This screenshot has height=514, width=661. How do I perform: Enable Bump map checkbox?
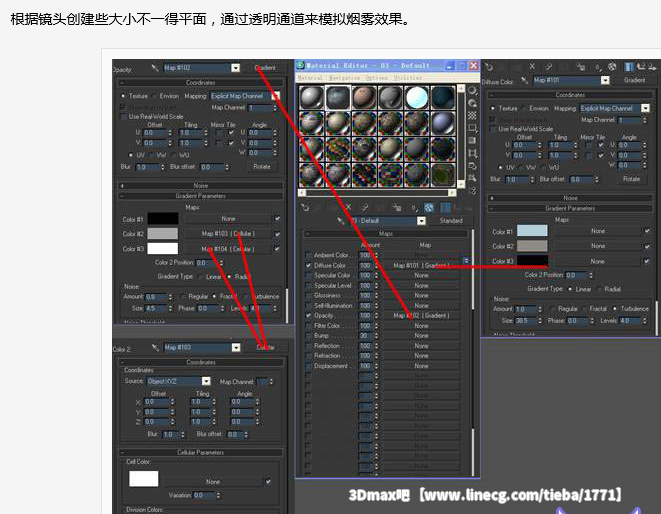point(309,336)
